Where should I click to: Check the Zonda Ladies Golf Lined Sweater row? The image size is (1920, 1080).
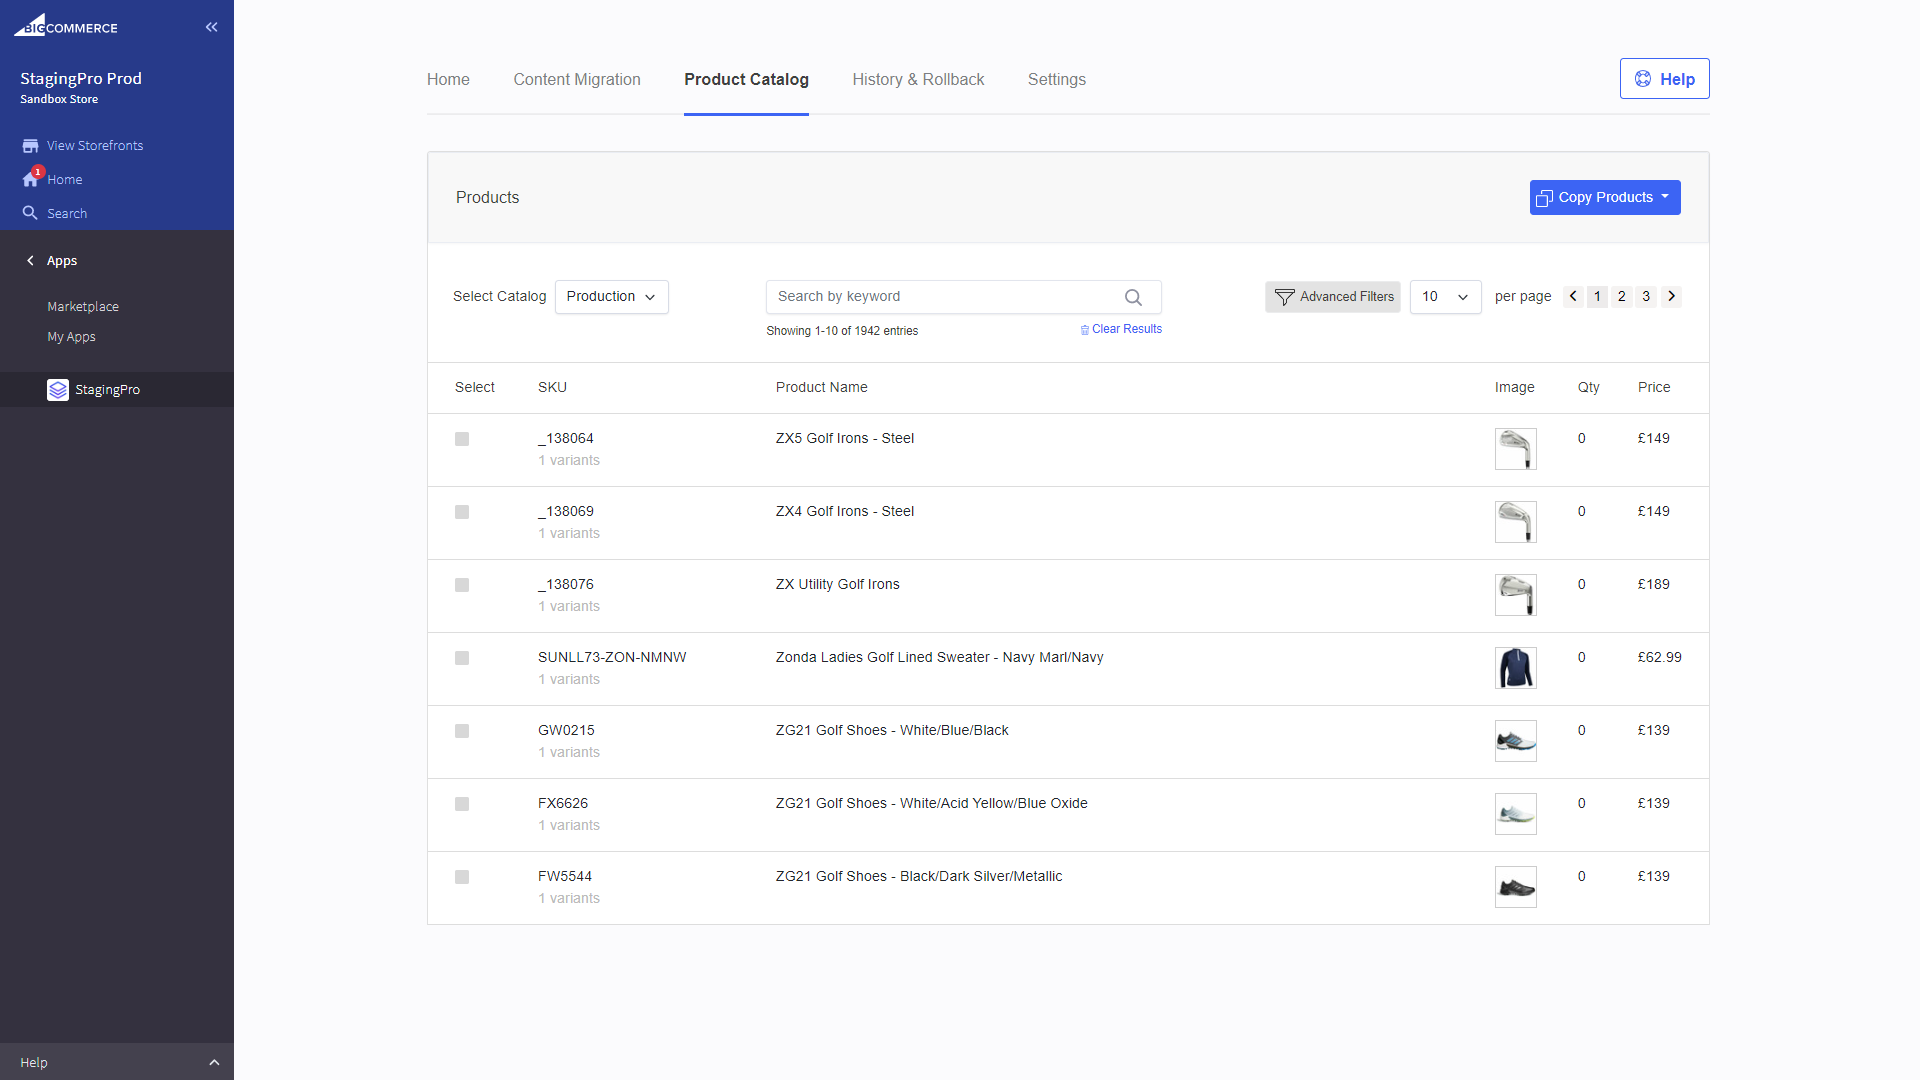click(x=462, y=658)
